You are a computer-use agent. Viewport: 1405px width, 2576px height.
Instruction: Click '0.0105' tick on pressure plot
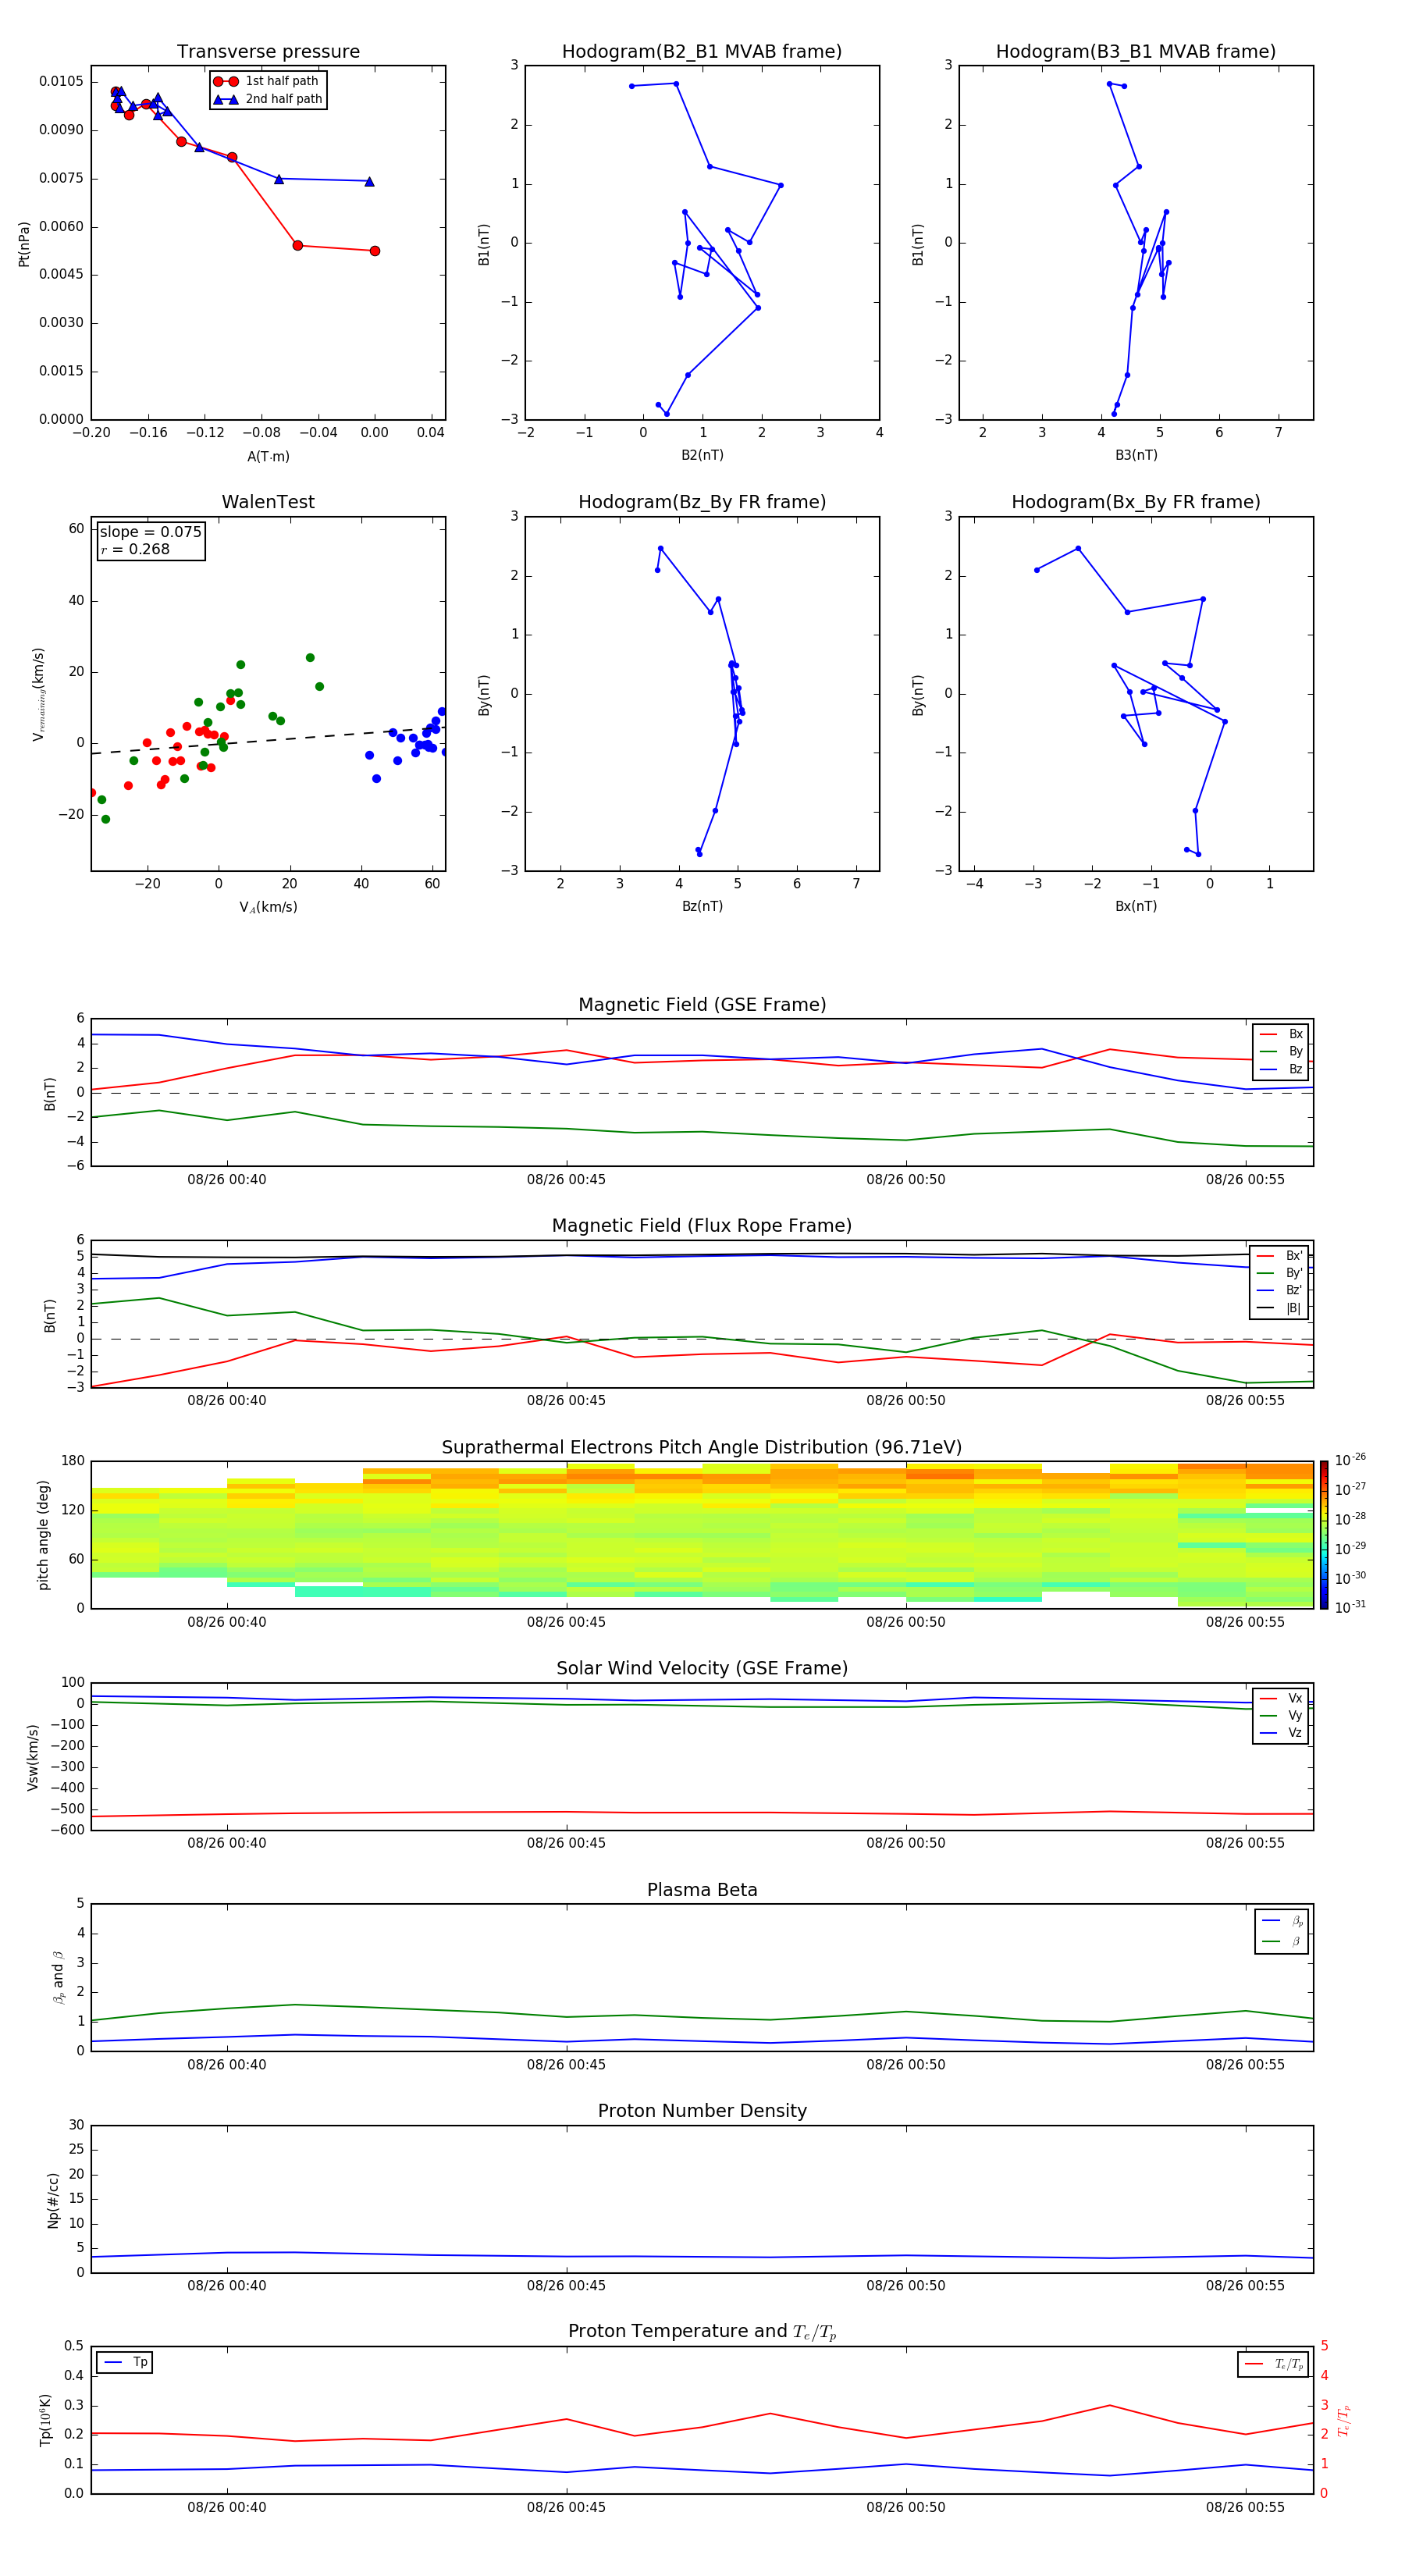[x=61, y=81]
